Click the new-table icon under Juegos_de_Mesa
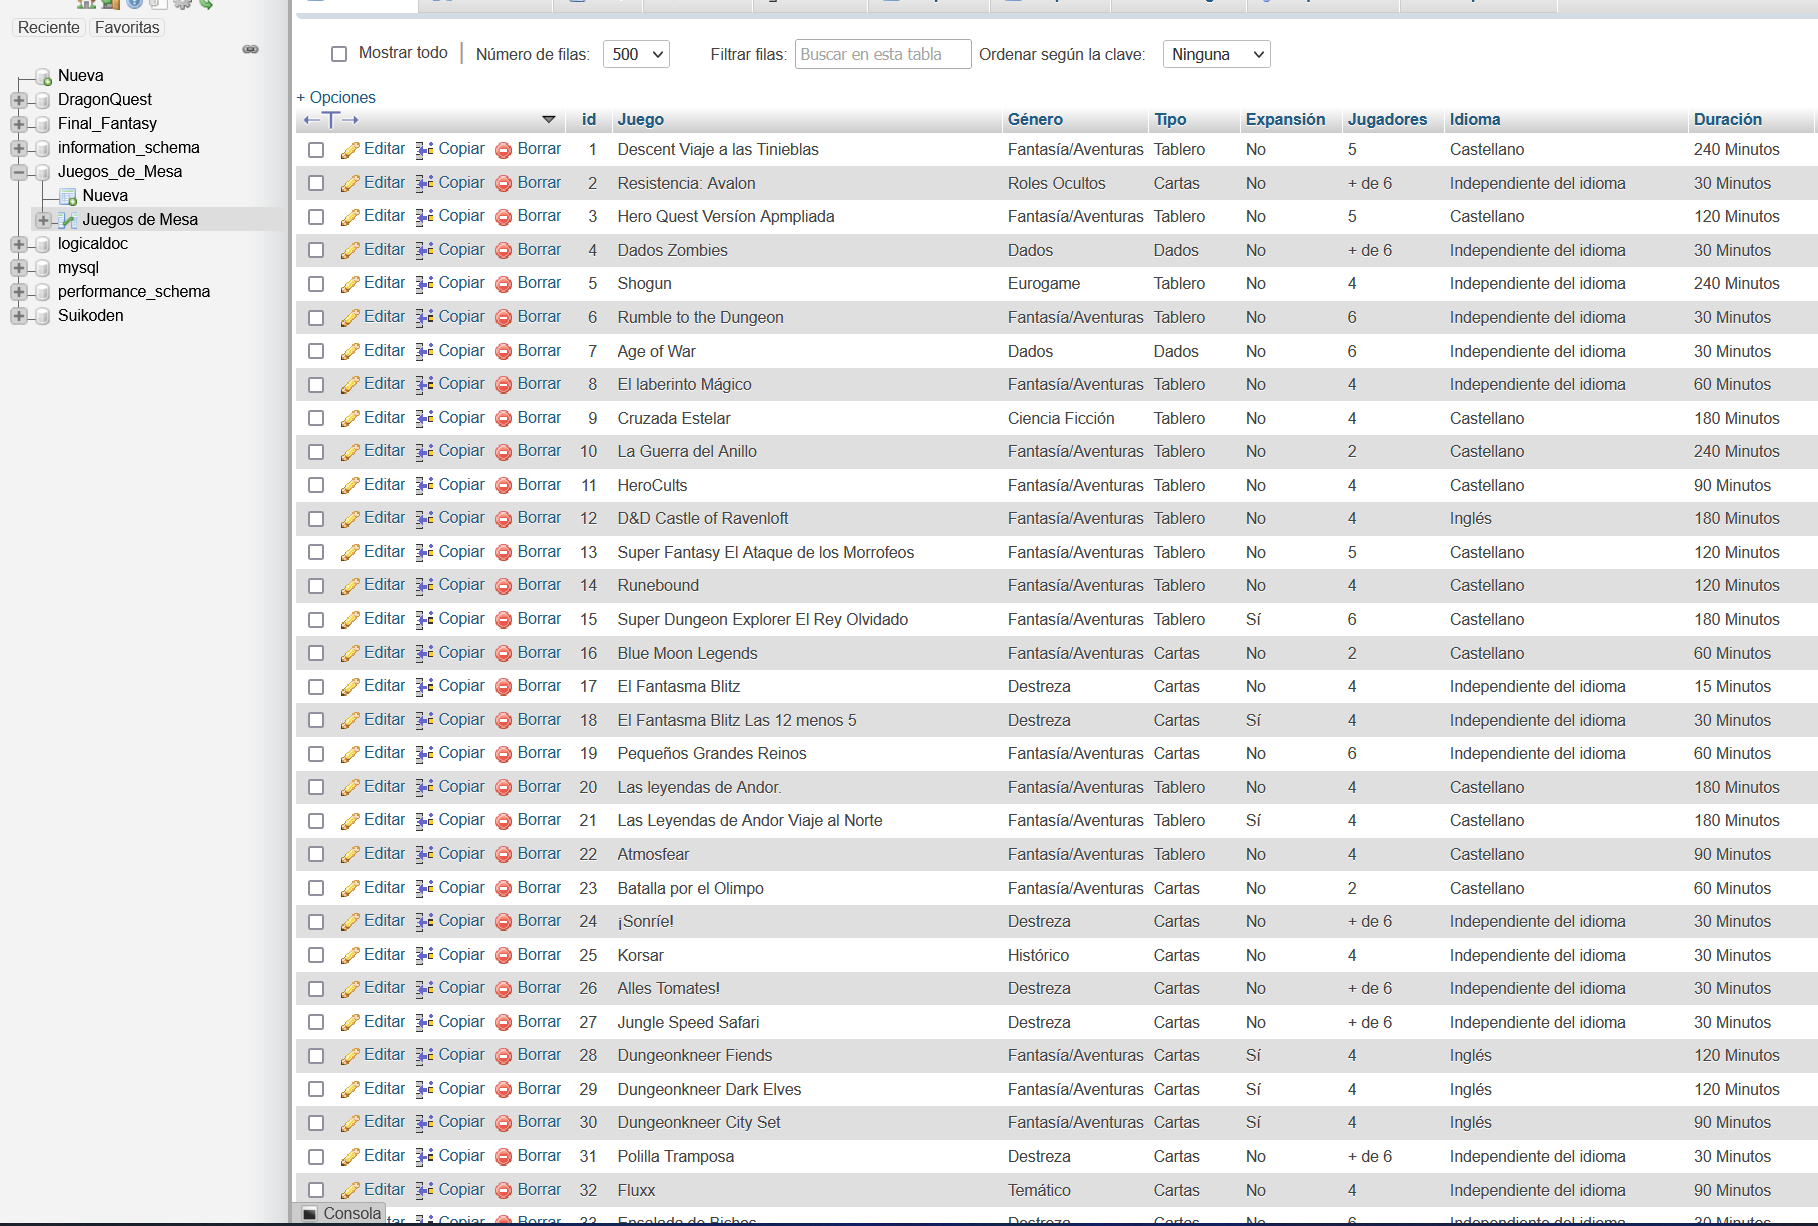This screenshot has height=1226, width=1818. 67,196
